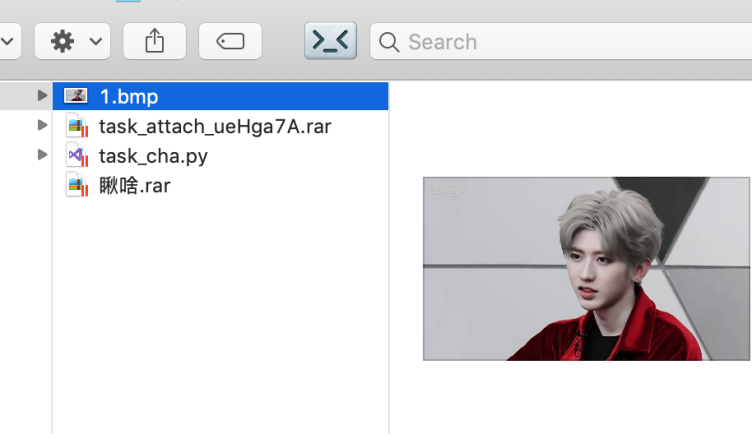
Task: Select the 瞅啥.rar file name
Action: [134, 185]
